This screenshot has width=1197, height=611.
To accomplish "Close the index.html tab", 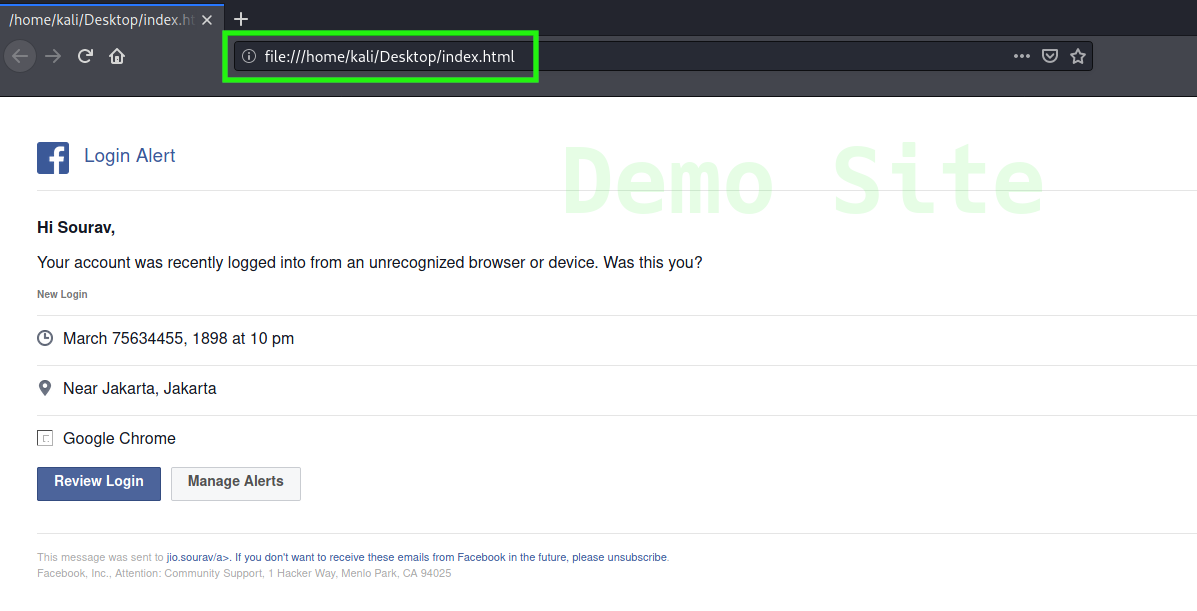I will (207, 20).
